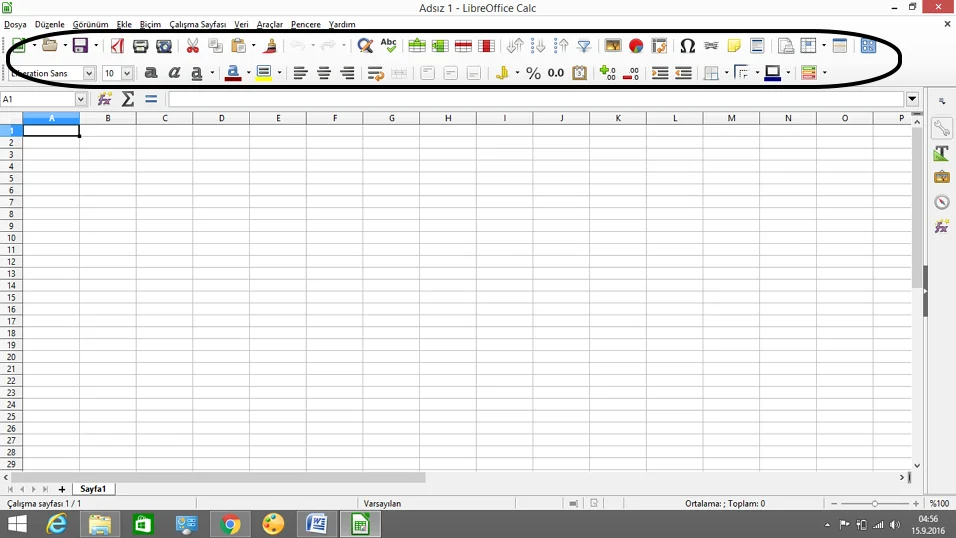This screenshot has width=956, height=538.
Task: Insert an image using the picture icon
Action: [x=613, y=45]
